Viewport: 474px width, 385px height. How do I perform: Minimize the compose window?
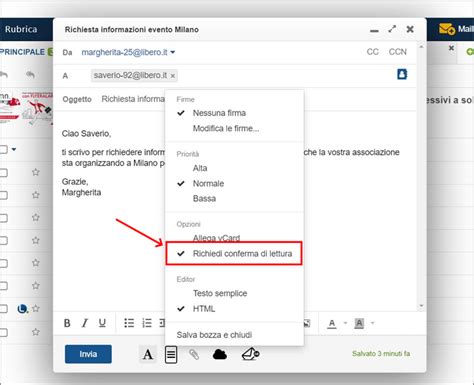pos(374,30)
